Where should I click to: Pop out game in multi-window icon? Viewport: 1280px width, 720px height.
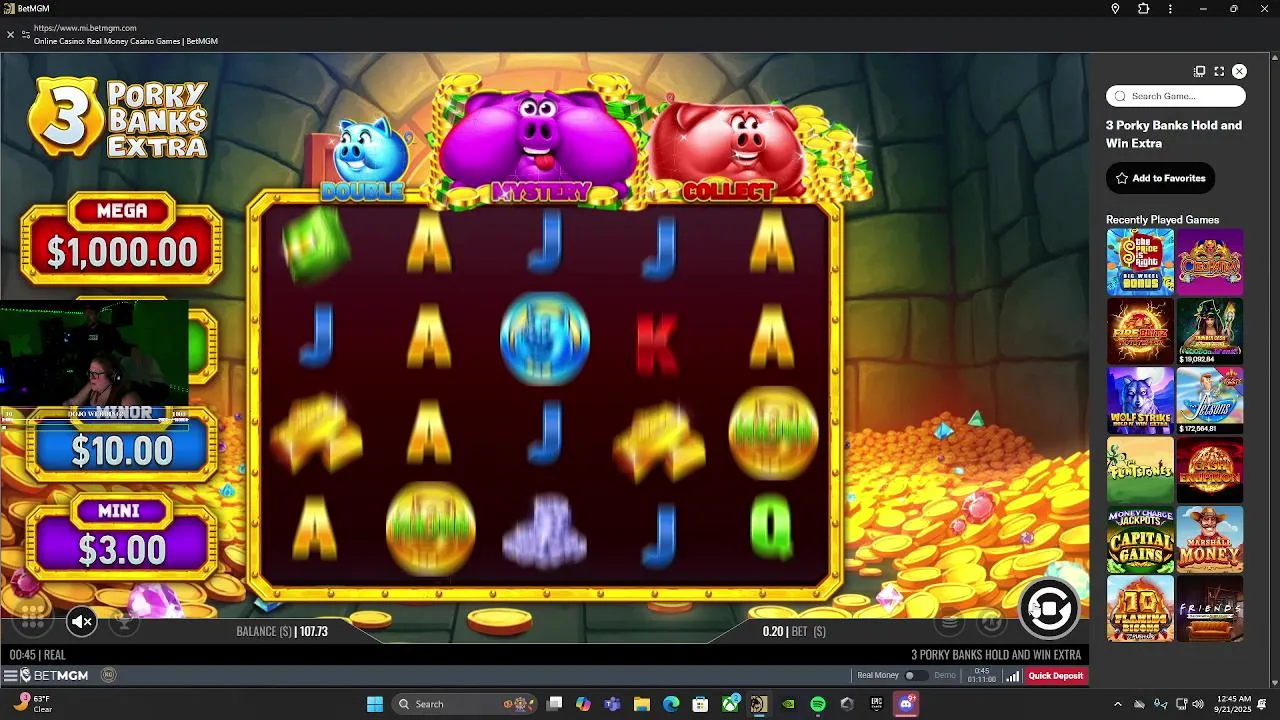tap(1199, 71)
